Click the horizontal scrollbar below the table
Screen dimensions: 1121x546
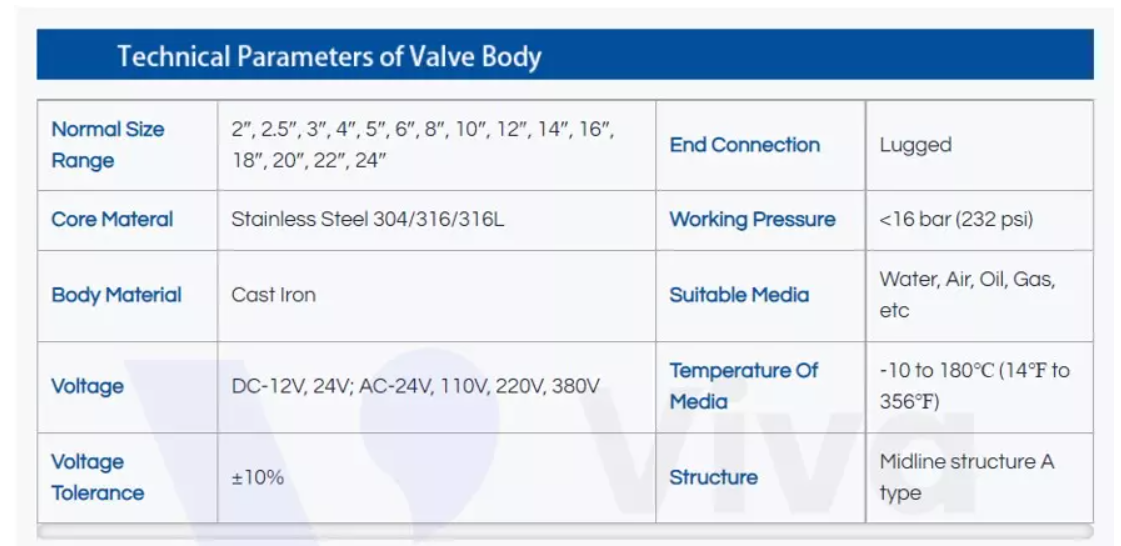tap(565, 531)
